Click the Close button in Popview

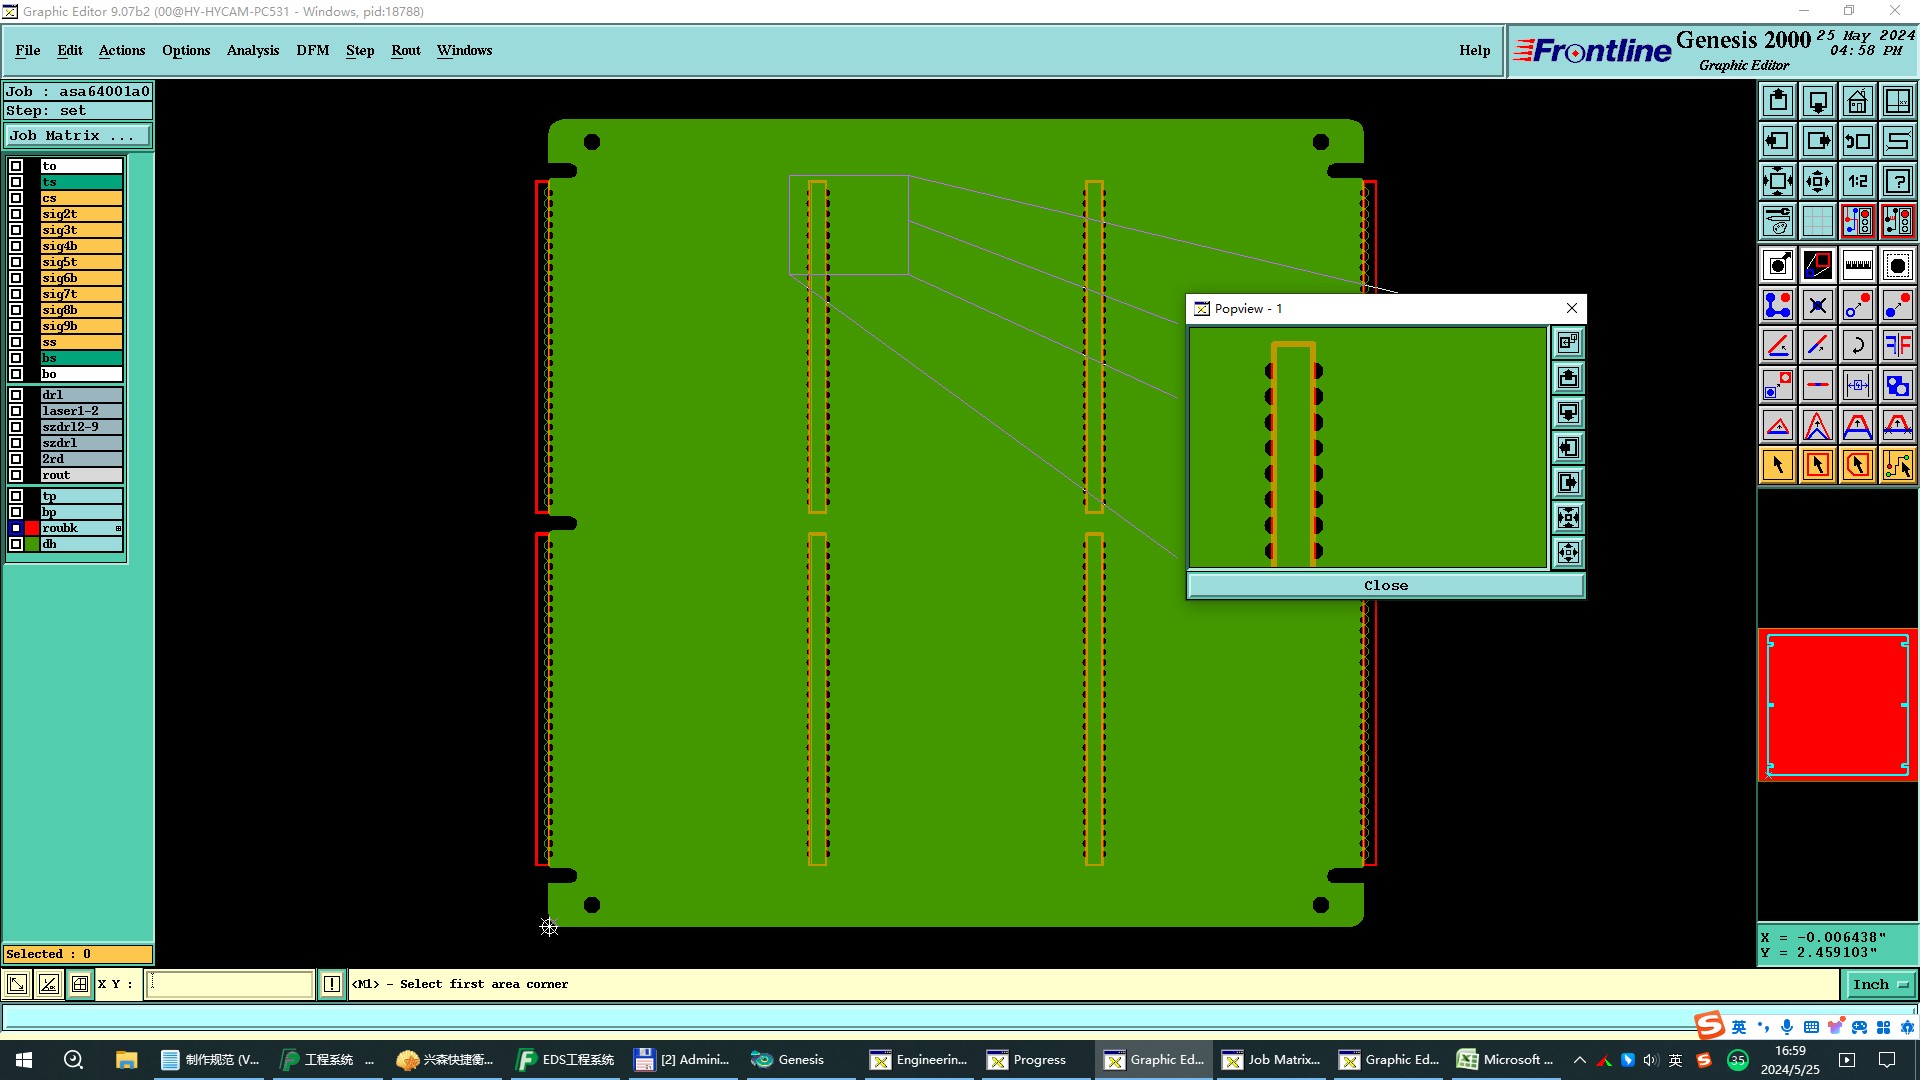[x=1385, y=586]
